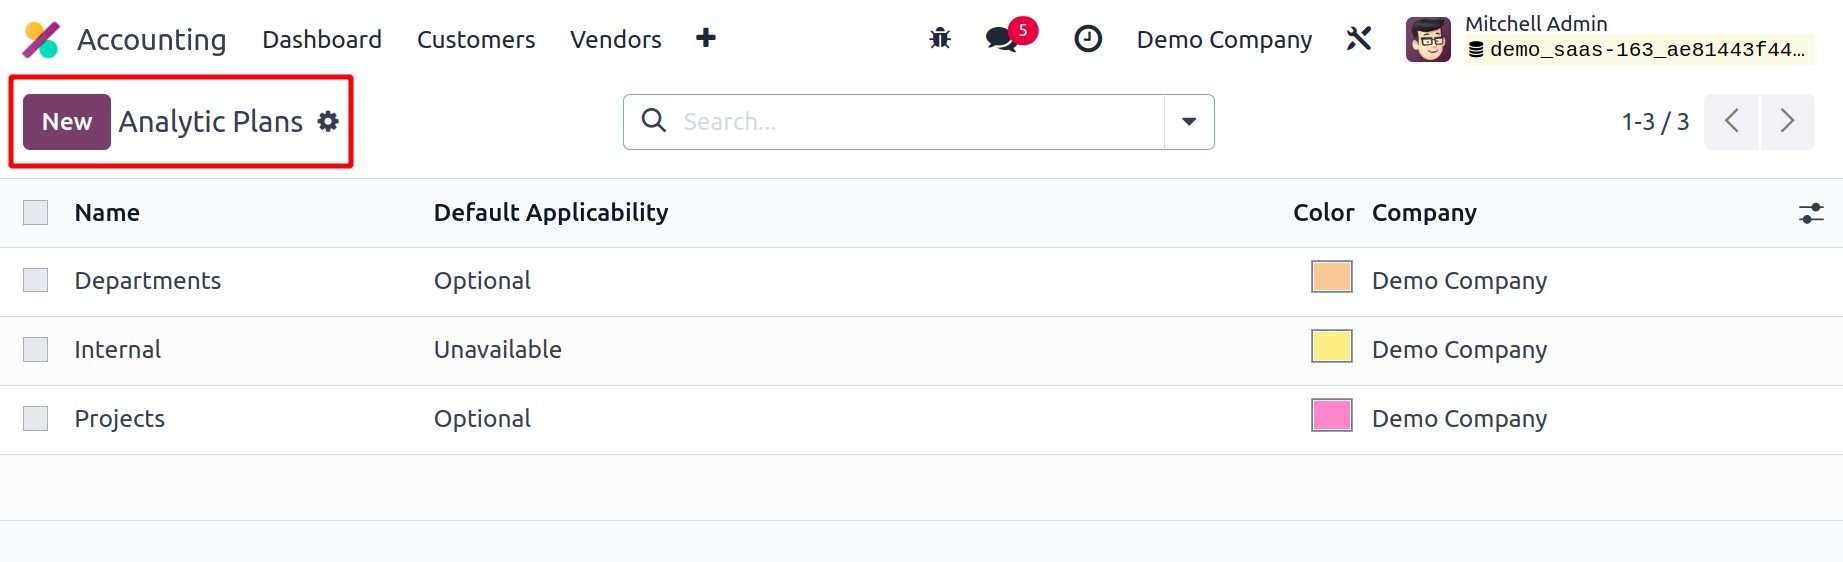This screenshot has height=562, width=1843.
Task: Click the pink Projects color swatch
Action: pos(1332,415)
